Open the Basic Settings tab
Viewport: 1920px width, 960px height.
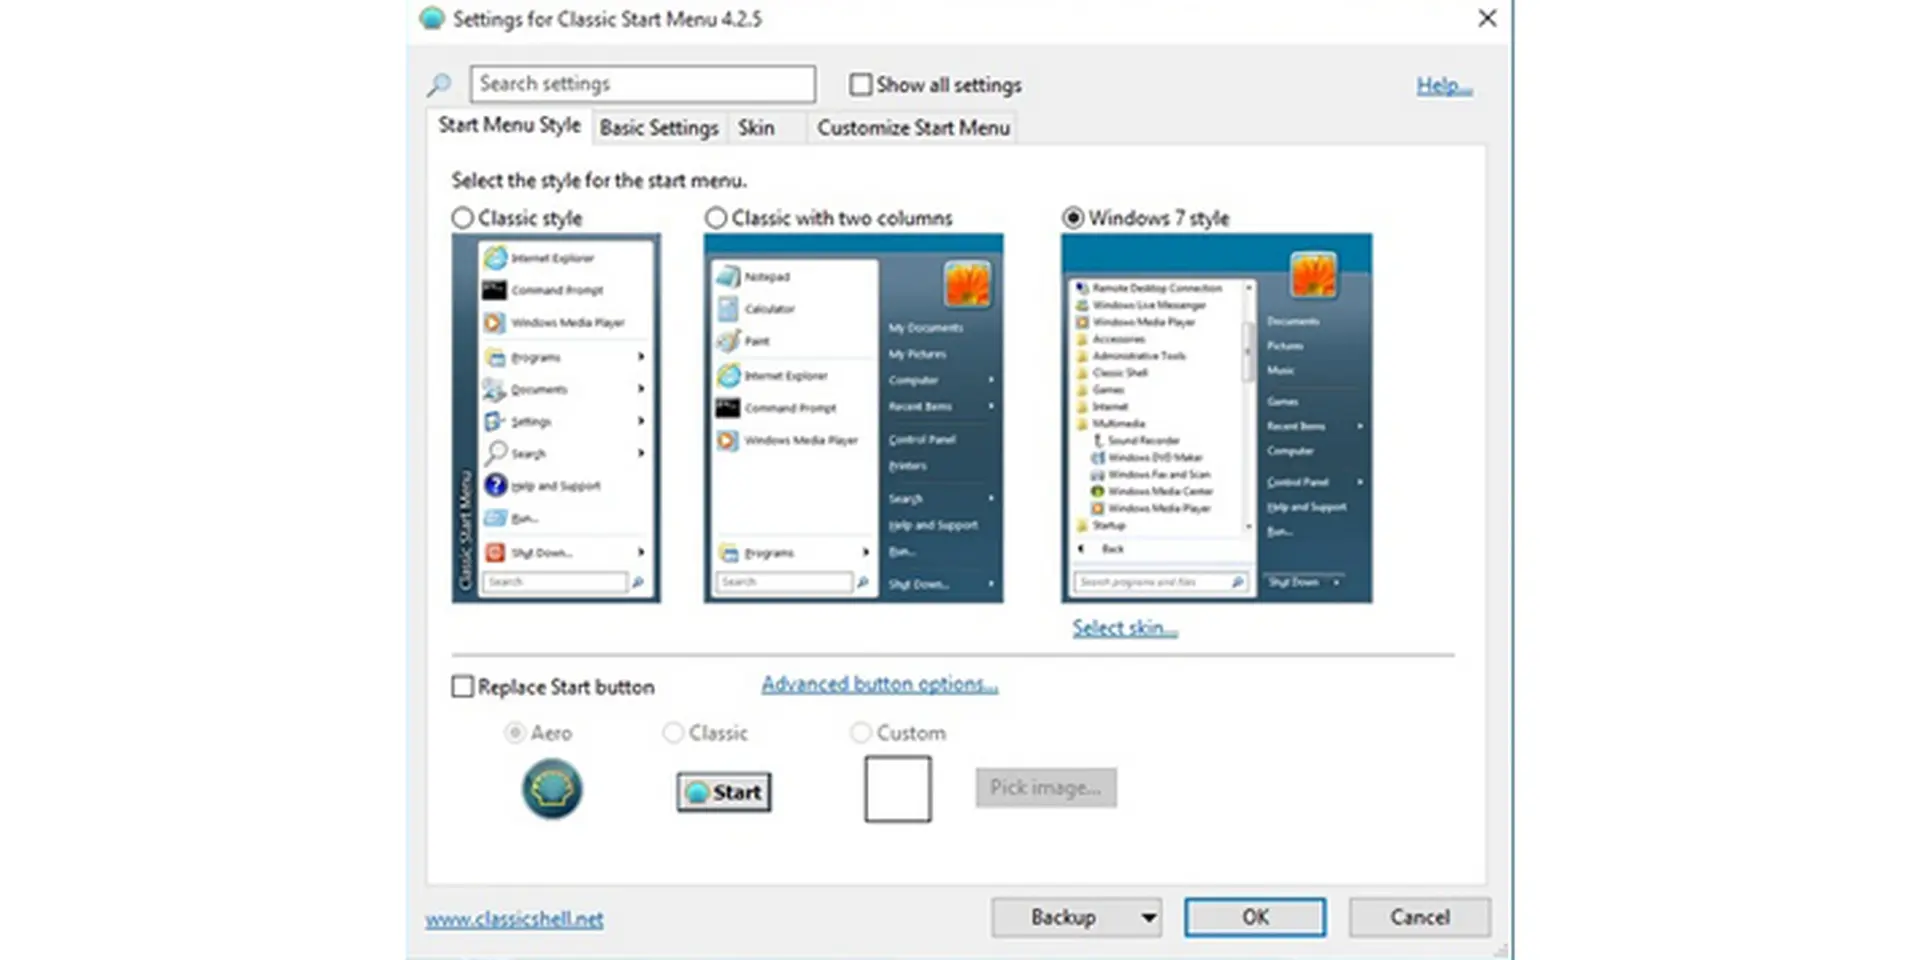click(x=659, y=128)
